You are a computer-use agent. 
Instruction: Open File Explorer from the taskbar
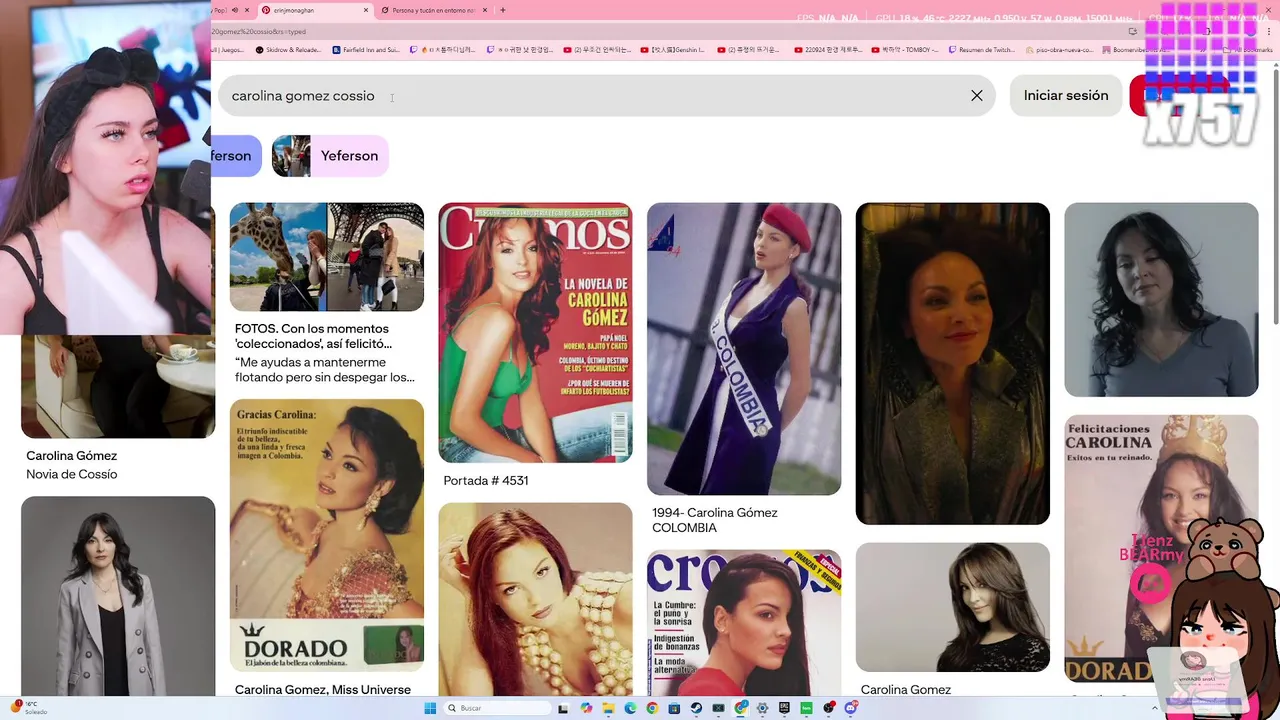609,708
